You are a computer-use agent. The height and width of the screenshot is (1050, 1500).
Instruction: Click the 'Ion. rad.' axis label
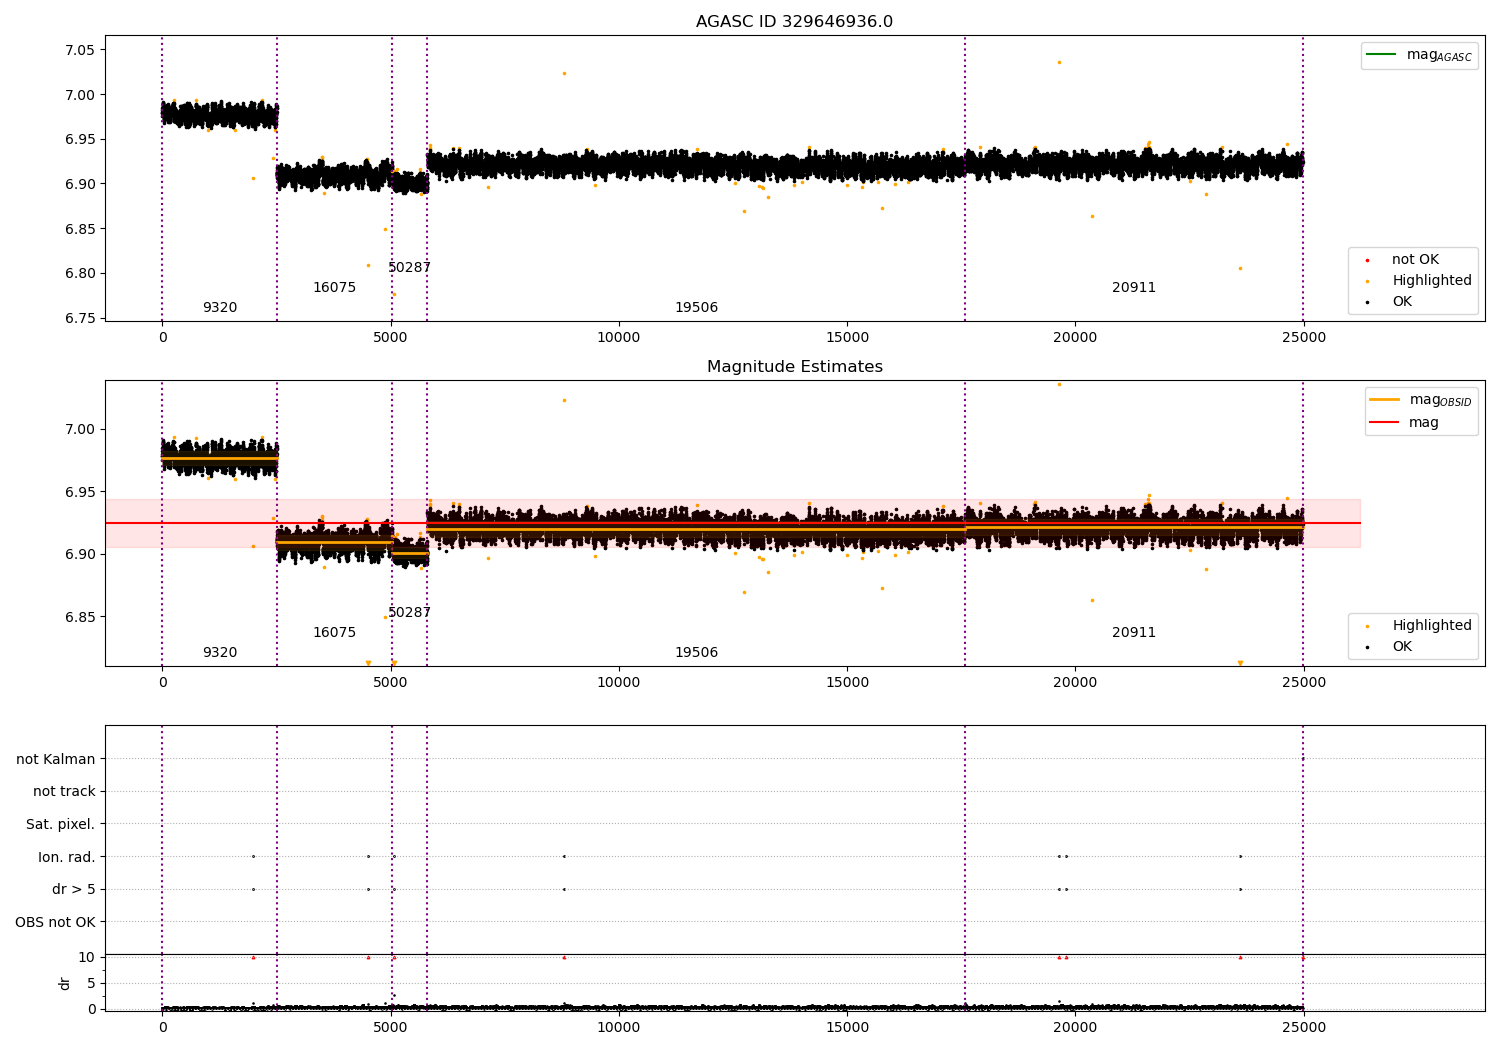pos(67,857)
